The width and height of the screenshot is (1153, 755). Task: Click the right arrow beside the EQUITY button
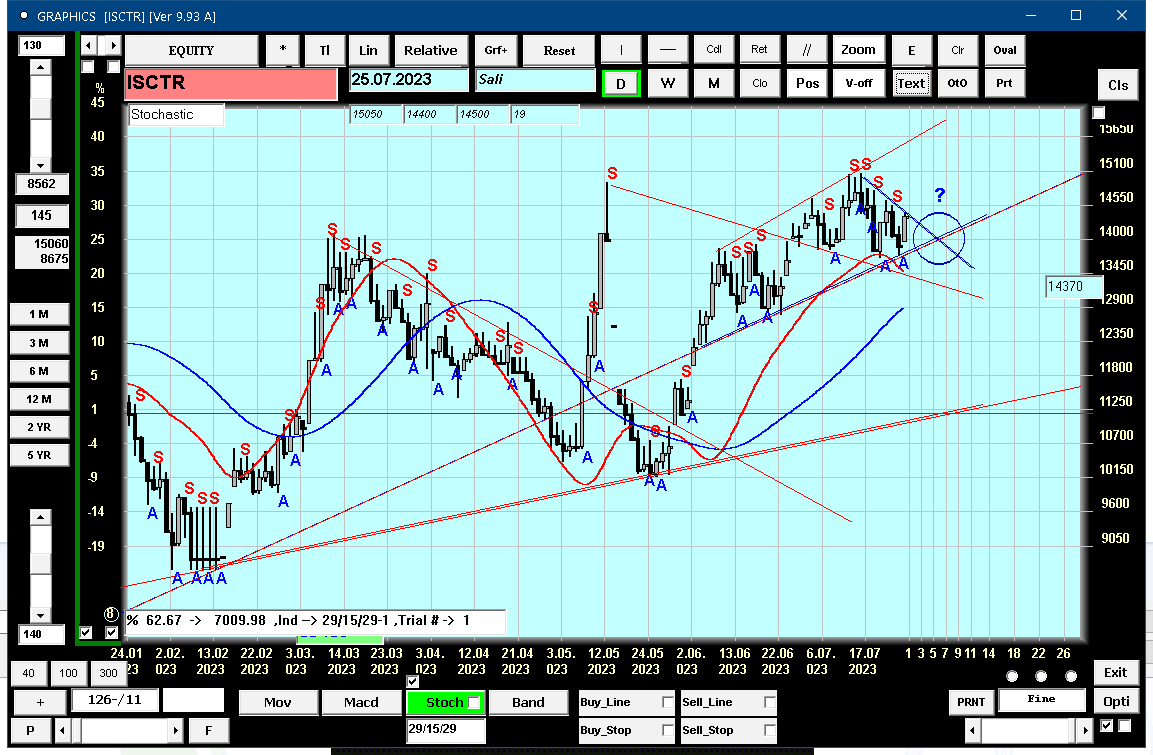click(113, 46)
